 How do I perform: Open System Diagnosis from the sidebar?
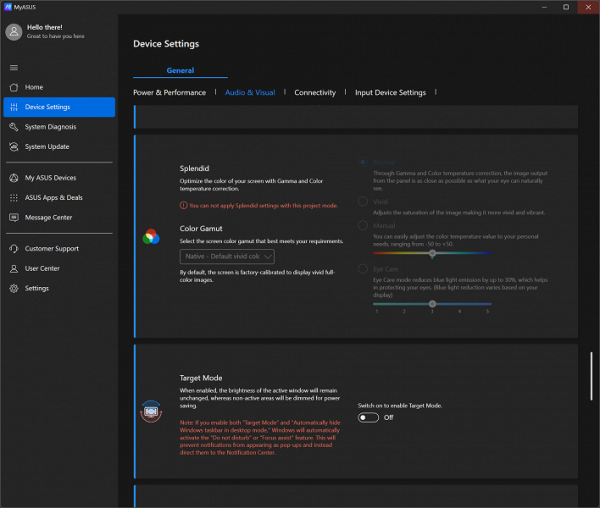[14, 127]
